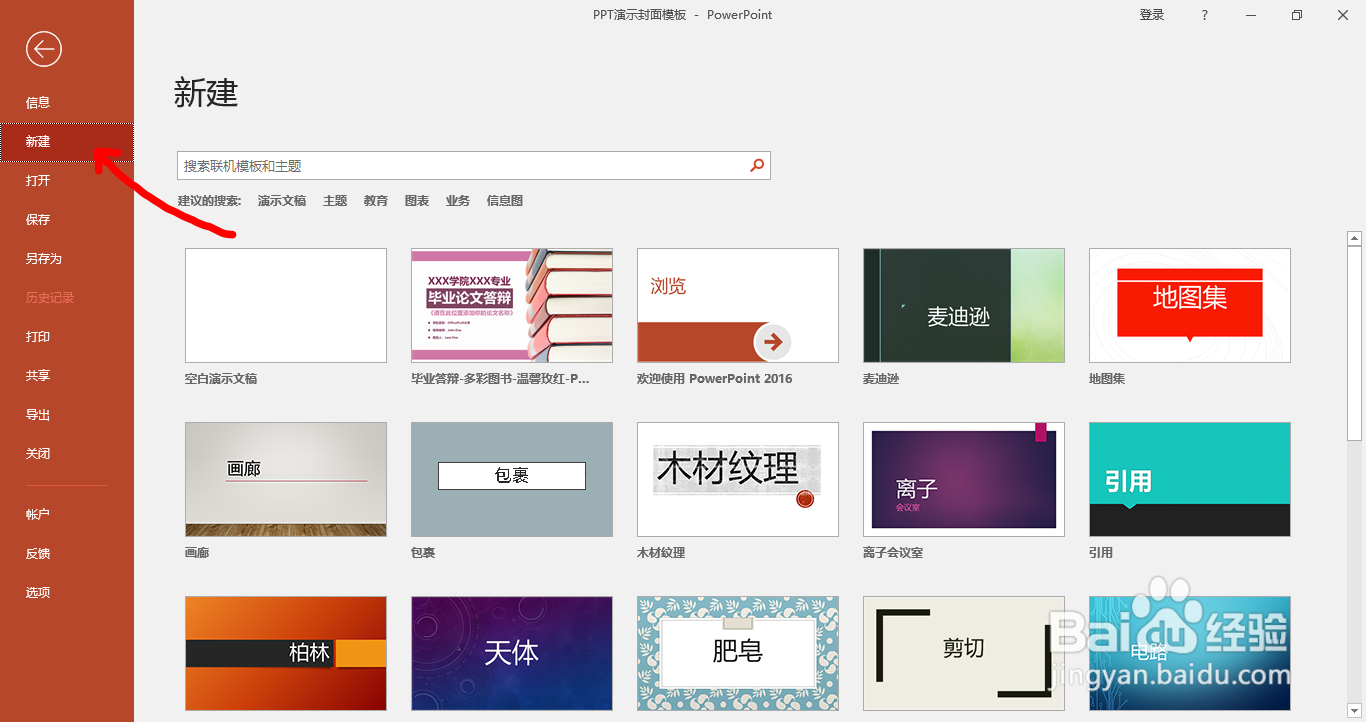The height and width of the screenshot is (722, 1366).
Task: Click the help question mark icon
Action: click(x=1205, y=15)
